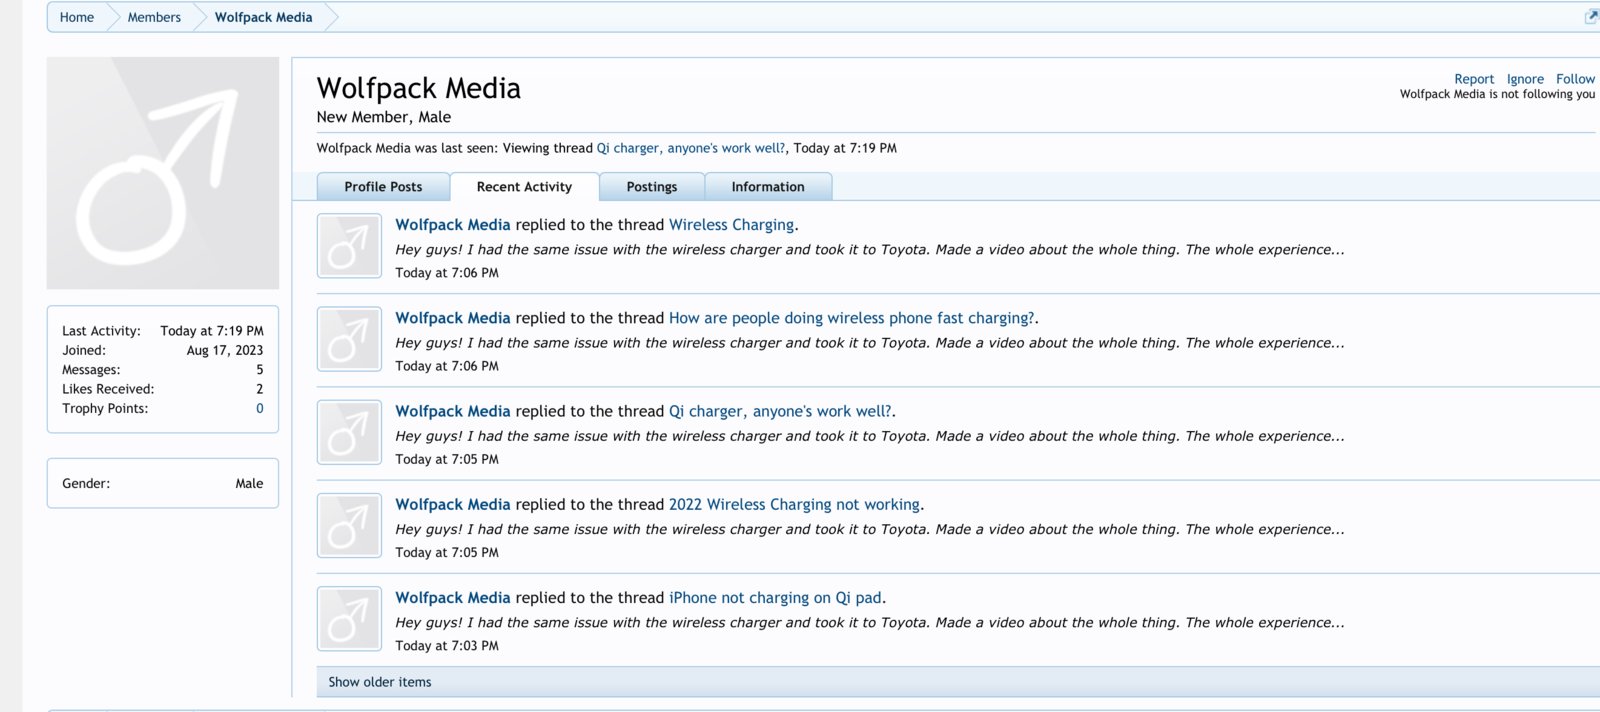Click Wolfpack Media name in Wireless Charging entry
Viewport: 1600px width, 712px height.
tap(453, 225)
